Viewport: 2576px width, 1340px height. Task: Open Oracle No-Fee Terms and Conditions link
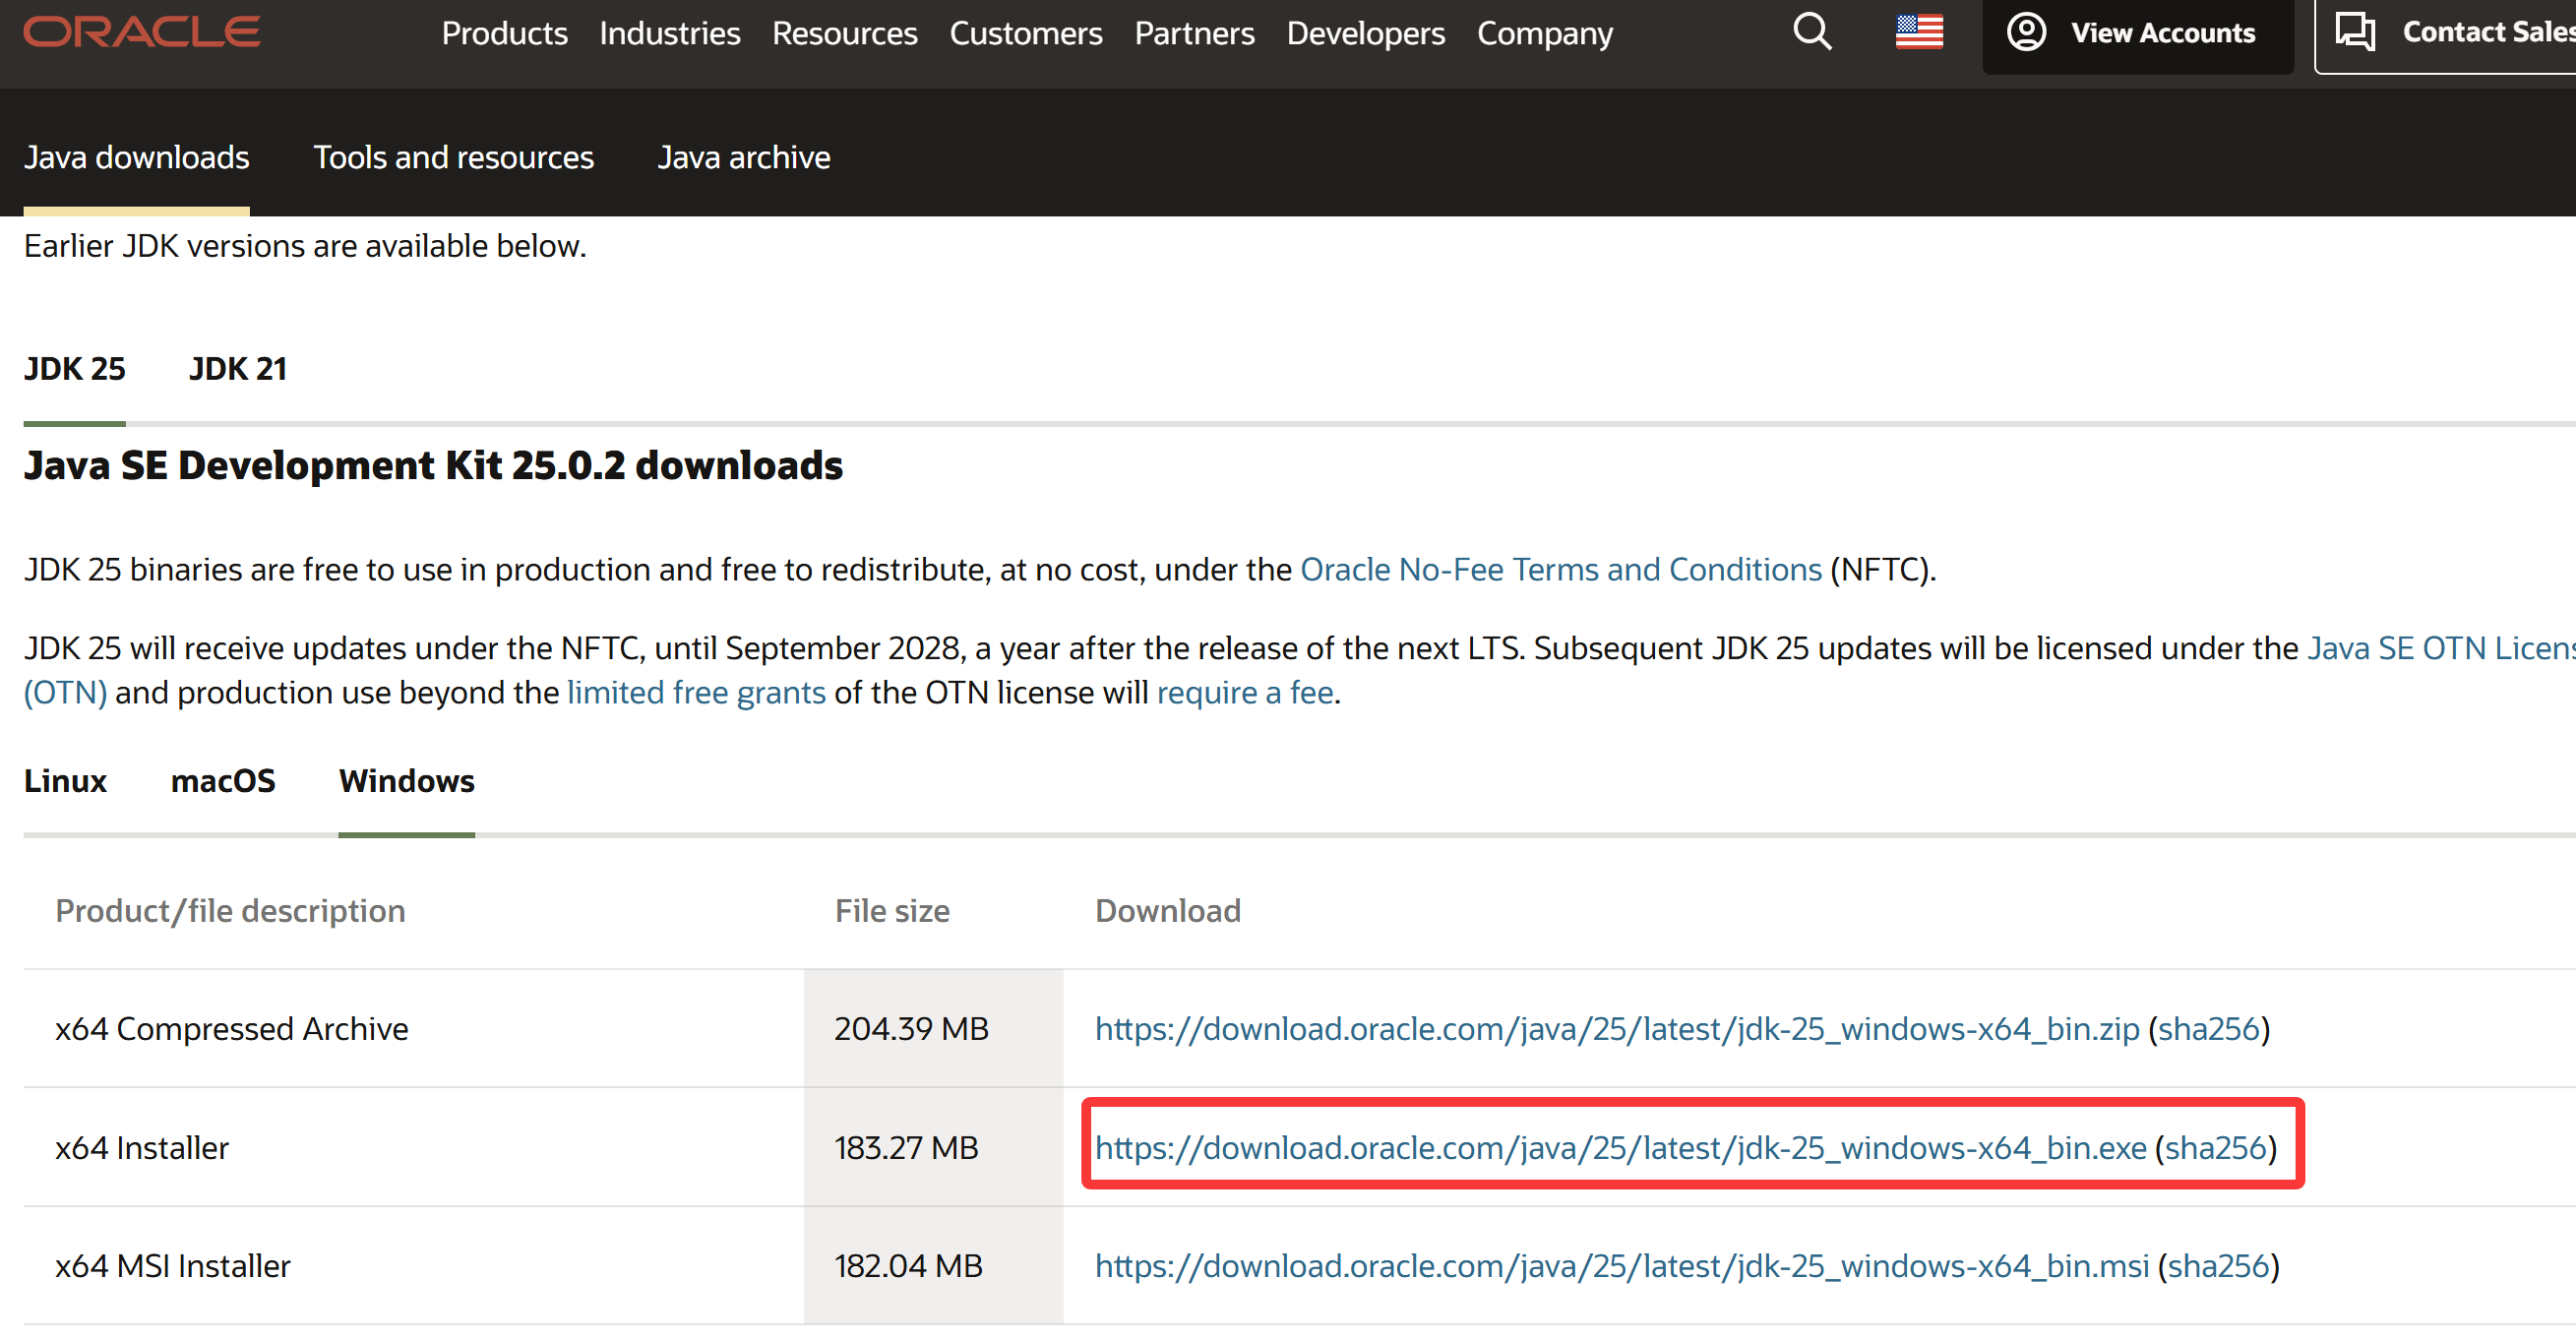click(x=1560, y=570)
